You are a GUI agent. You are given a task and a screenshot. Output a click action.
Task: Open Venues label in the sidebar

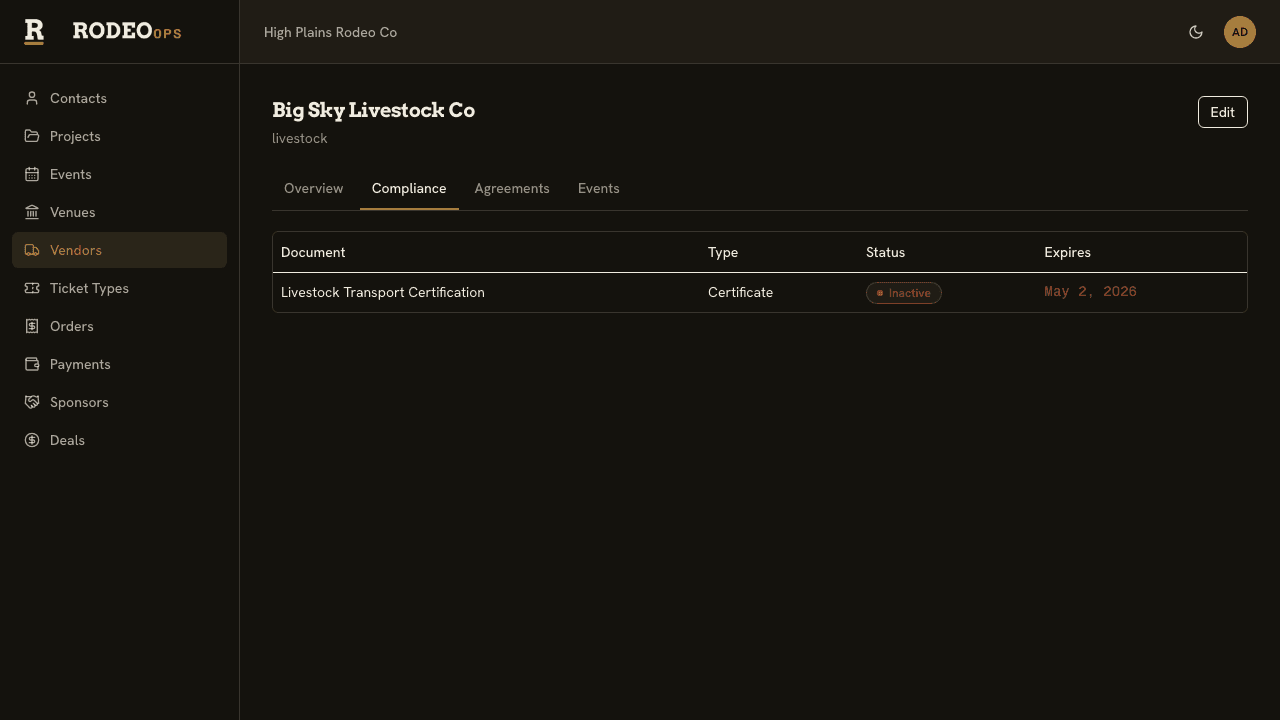pos(73,212)
